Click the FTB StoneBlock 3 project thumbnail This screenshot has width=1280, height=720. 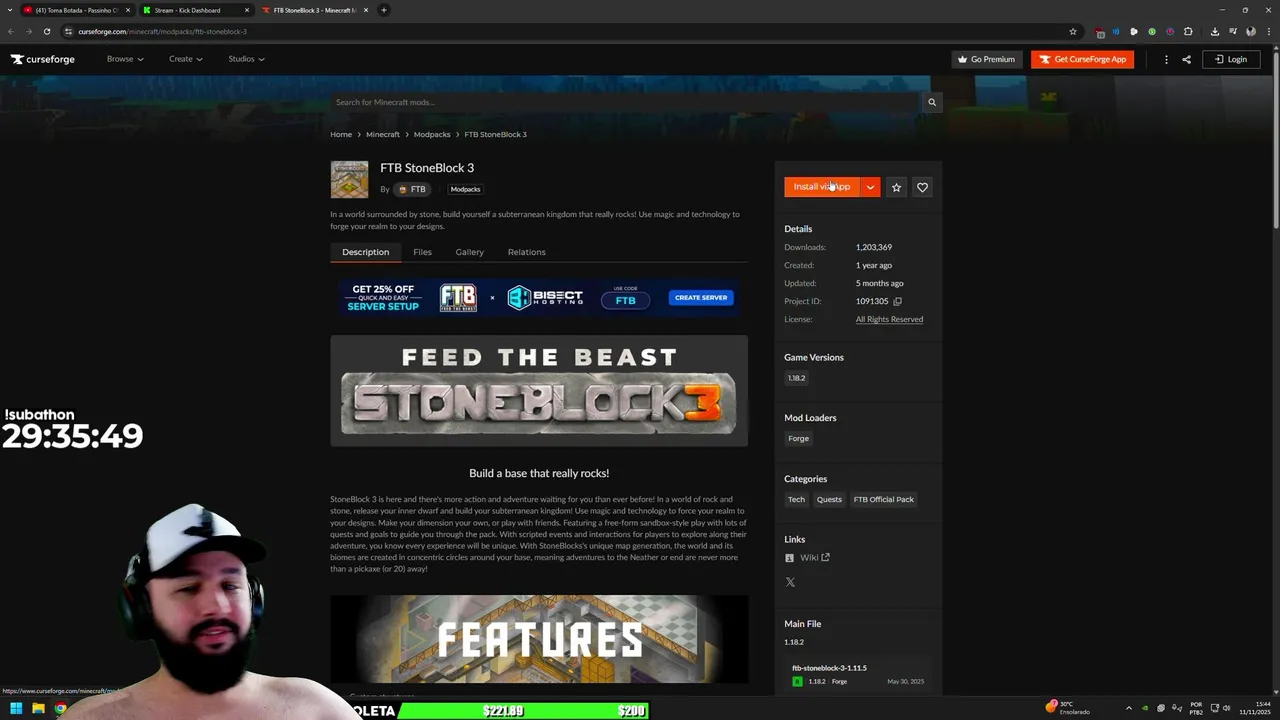click(x=349, y=180)
